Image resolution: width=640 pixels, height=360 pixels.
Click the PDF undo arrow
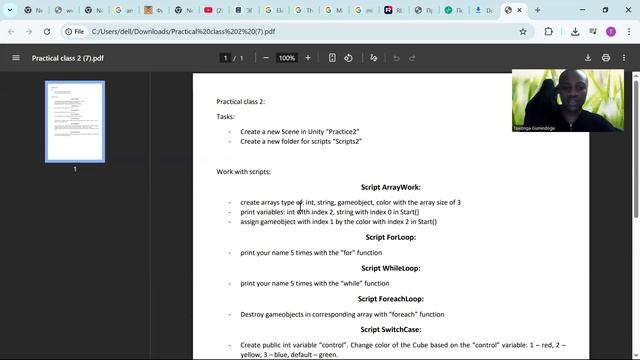point(396,58)
